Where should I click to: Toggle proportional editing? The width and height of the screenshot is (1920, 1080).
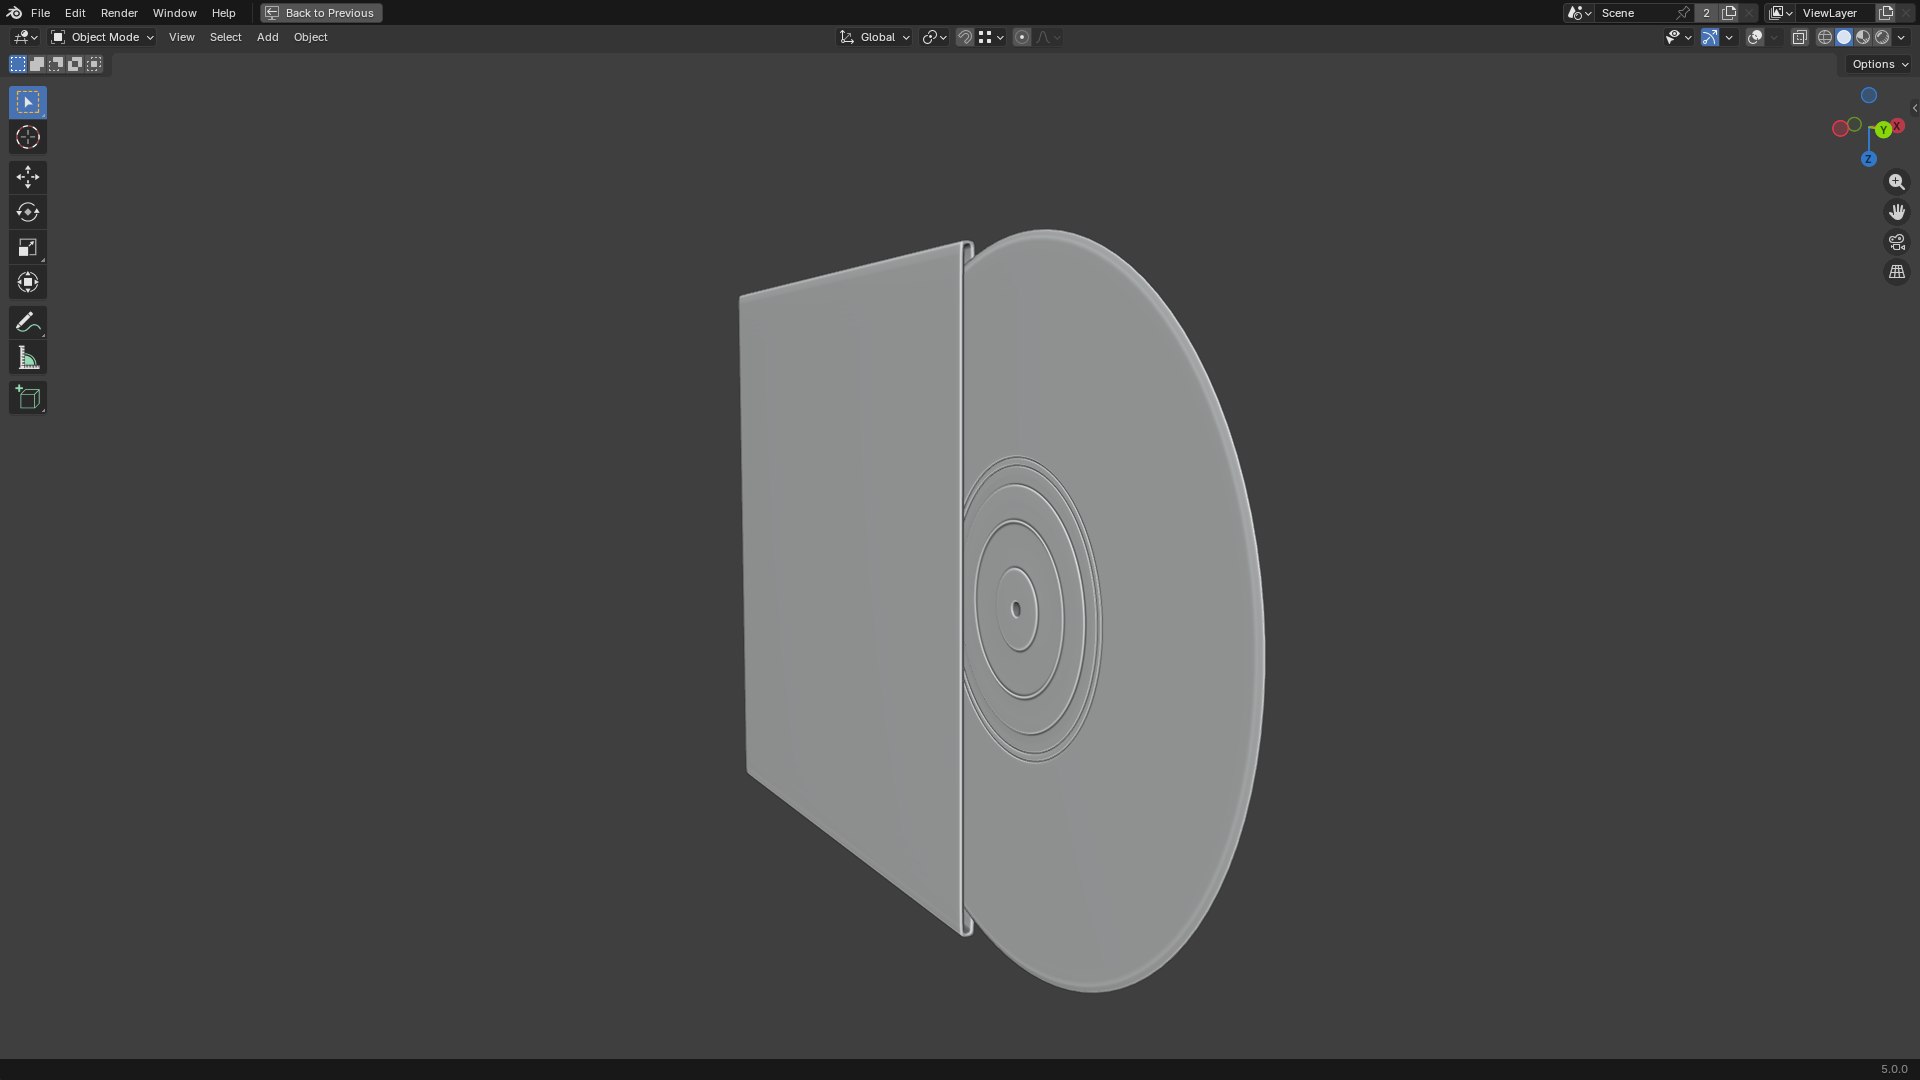pyautogui.click(x=1021, y=37)
